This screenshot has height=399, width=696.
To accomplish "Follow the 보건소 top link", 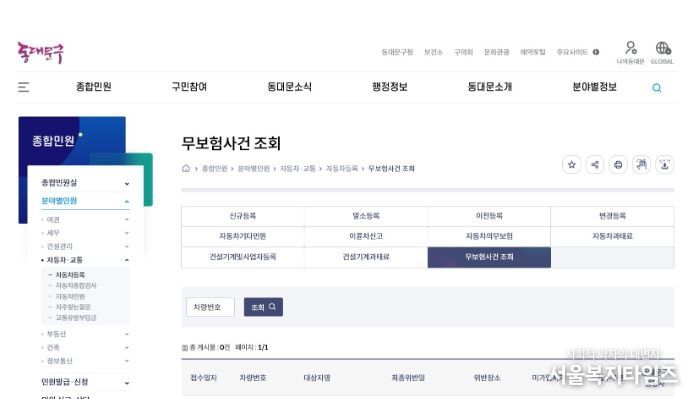I will [433, 52].
